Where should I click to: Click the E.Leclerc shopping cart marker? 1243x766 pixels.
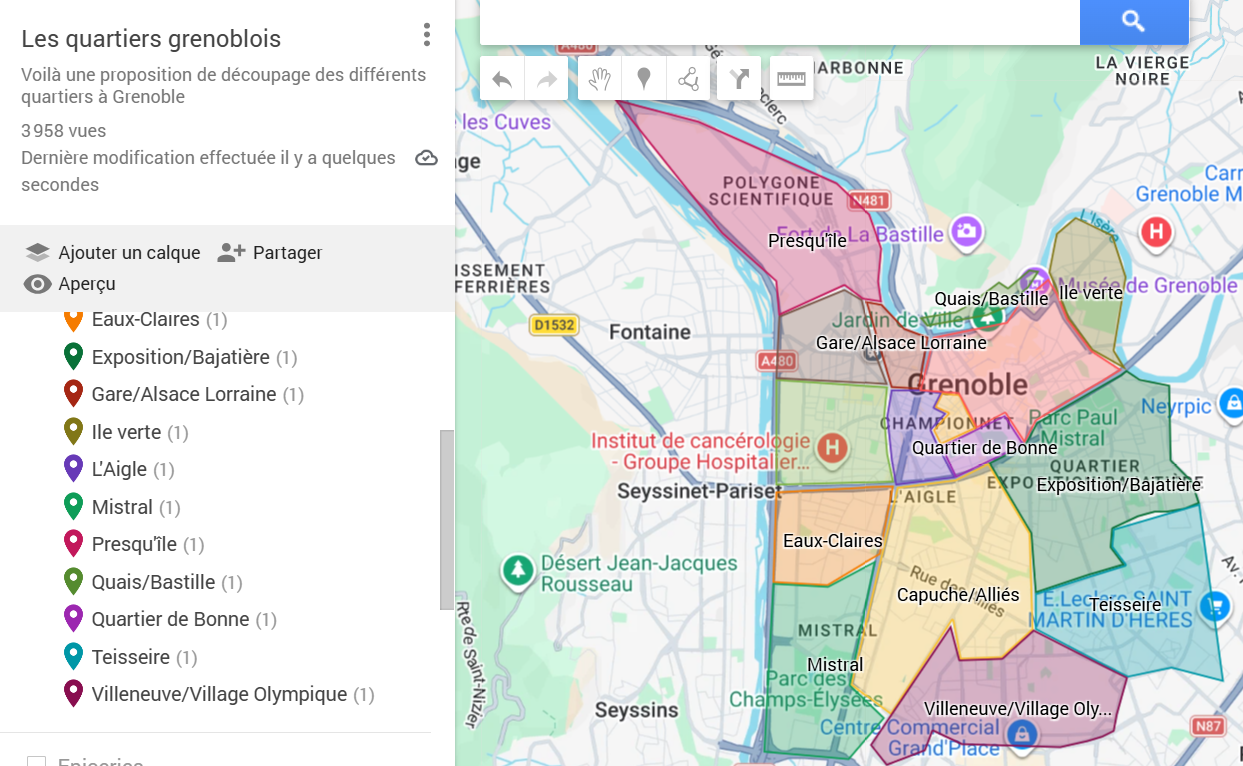pos(1216,606)
